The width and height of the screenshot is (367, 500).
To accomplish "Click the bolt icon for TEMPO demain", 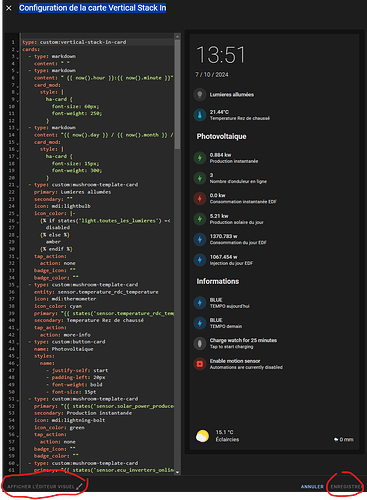I will point(200,323).
